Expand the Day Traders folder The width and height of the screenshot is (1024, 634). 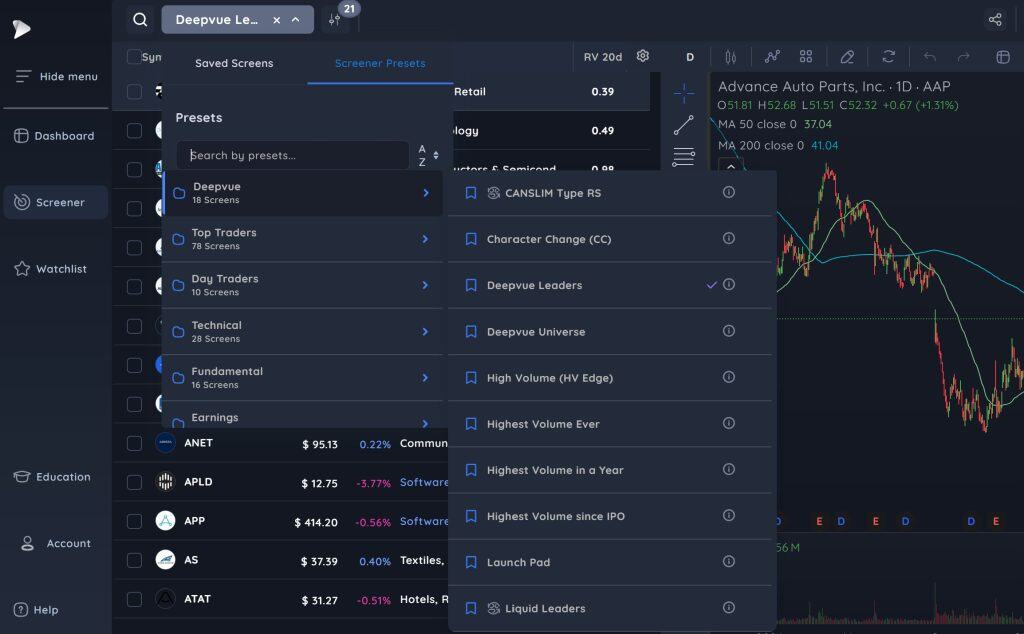(302, 285)
